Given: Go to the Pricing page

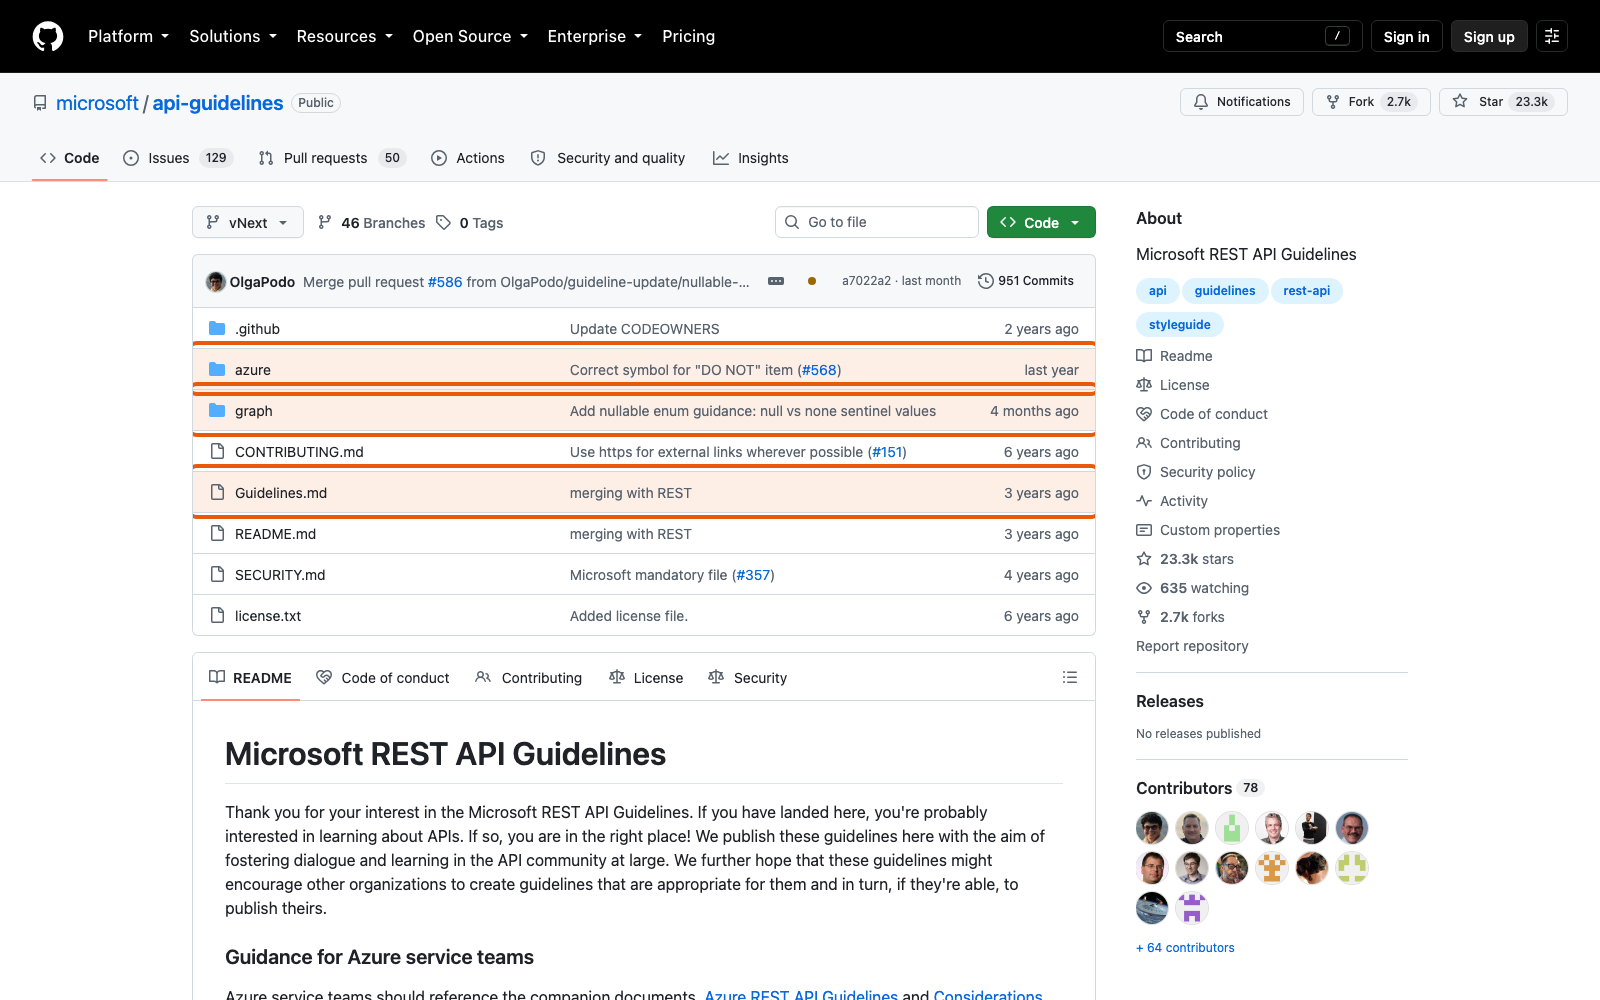Looking at the screenshot, I should pos(688,36).
